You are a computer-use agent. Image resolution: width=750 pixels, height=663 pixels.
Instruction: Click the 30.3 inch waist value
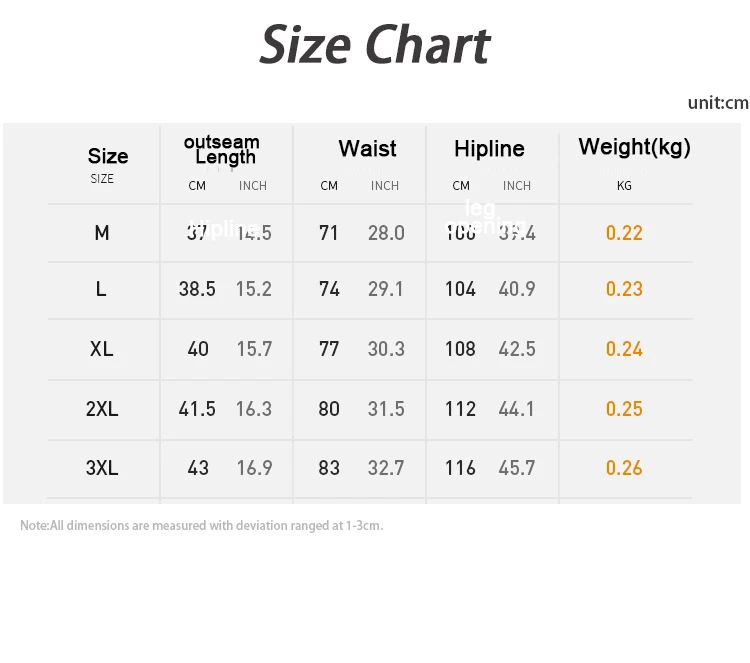click(386, 349)
